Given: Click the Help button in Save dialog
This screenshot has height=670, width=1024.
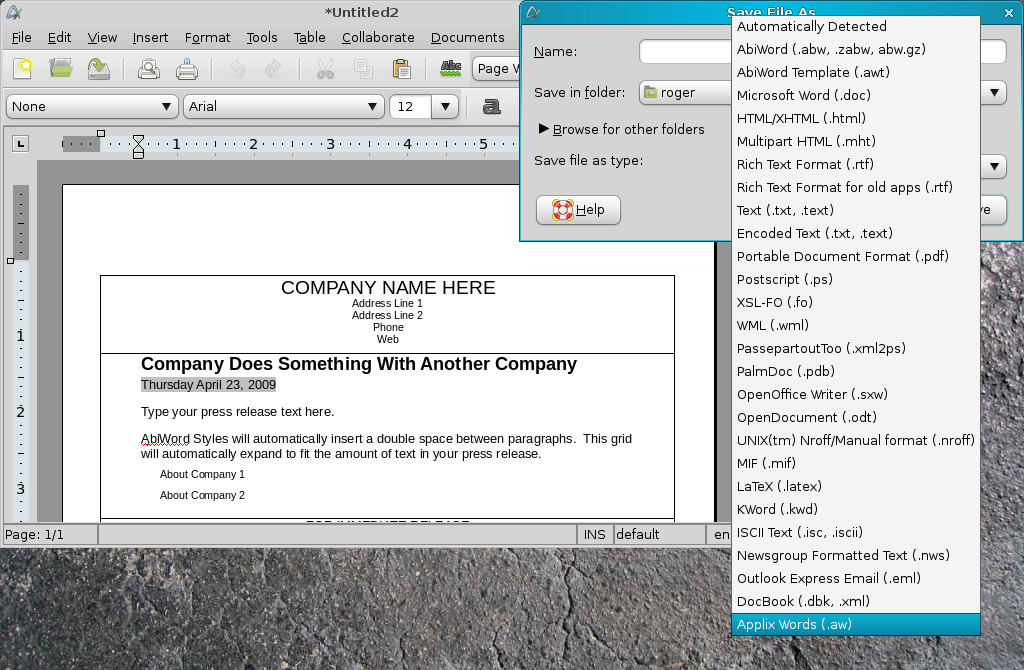Looking at the screenshot, I should tap(579, 210).
